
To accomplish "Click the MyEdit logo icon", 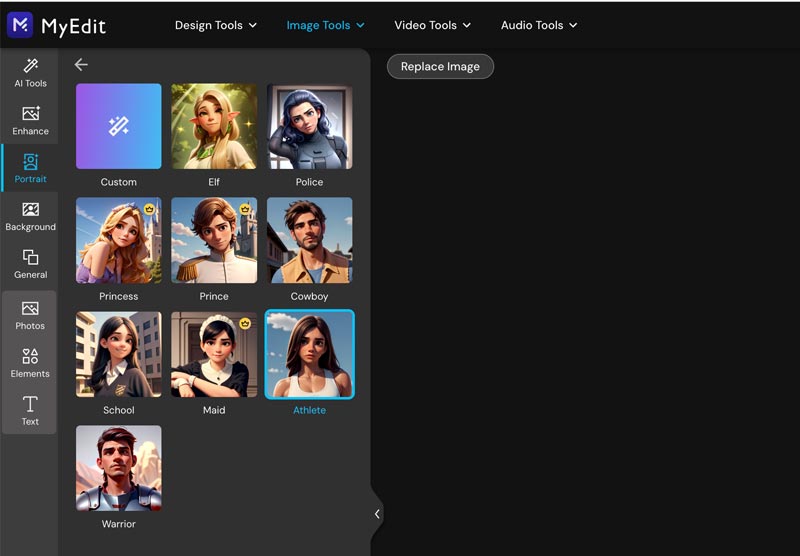I will (20, 24).
